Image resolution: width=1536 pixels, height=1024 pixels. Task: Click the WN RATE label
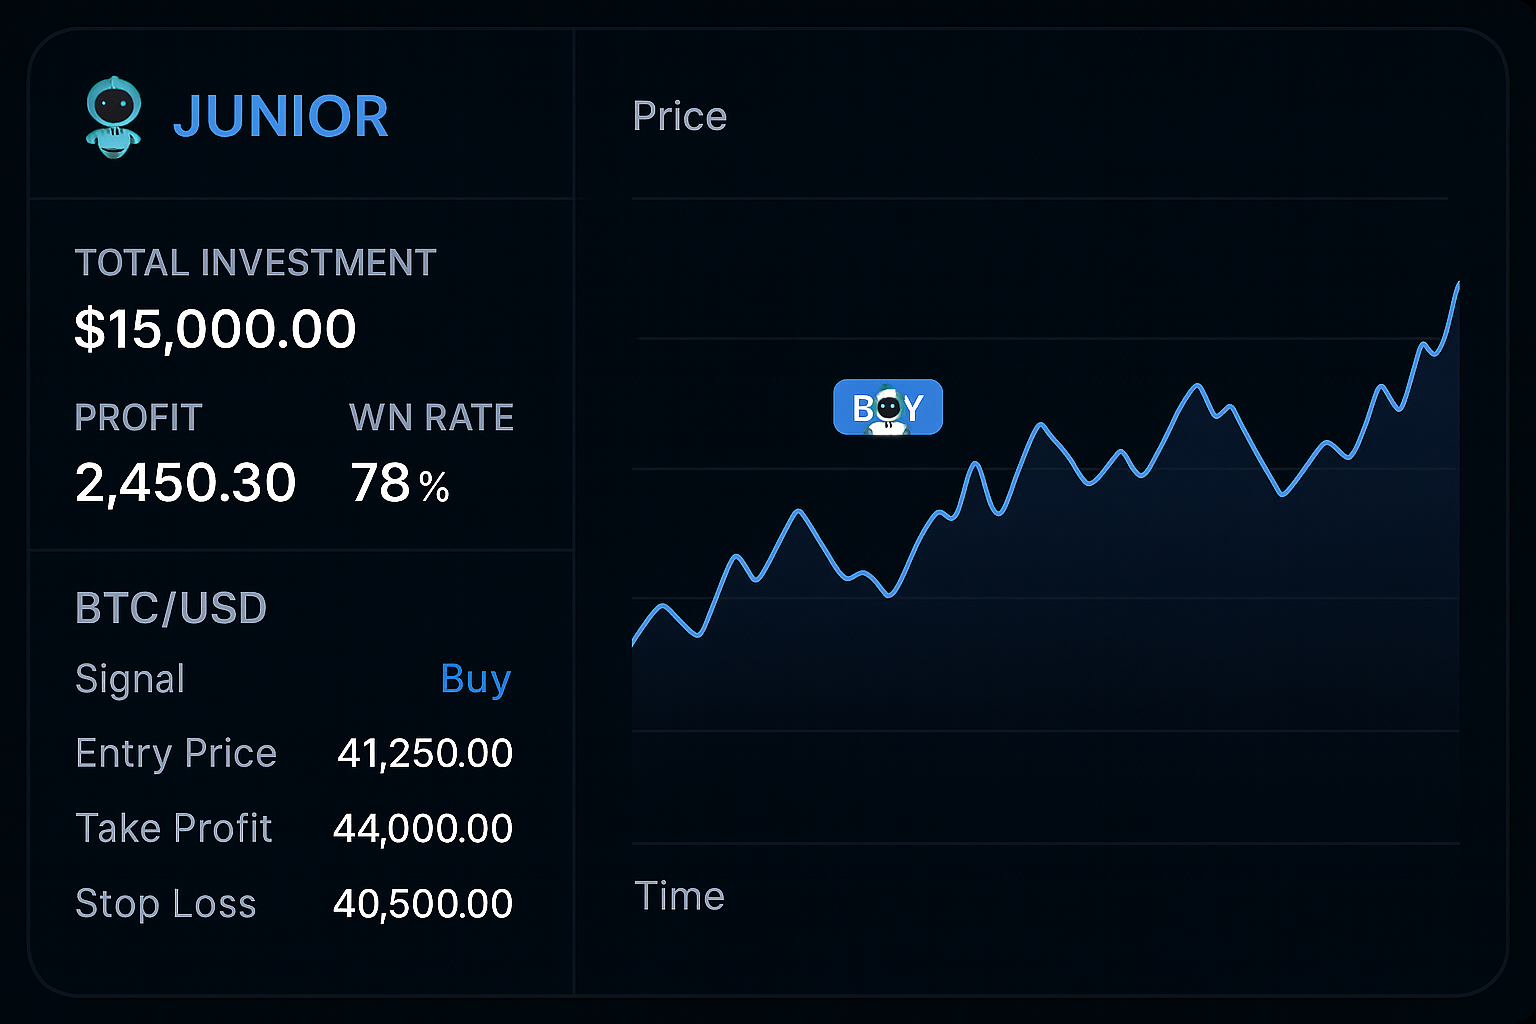point(431,418)
